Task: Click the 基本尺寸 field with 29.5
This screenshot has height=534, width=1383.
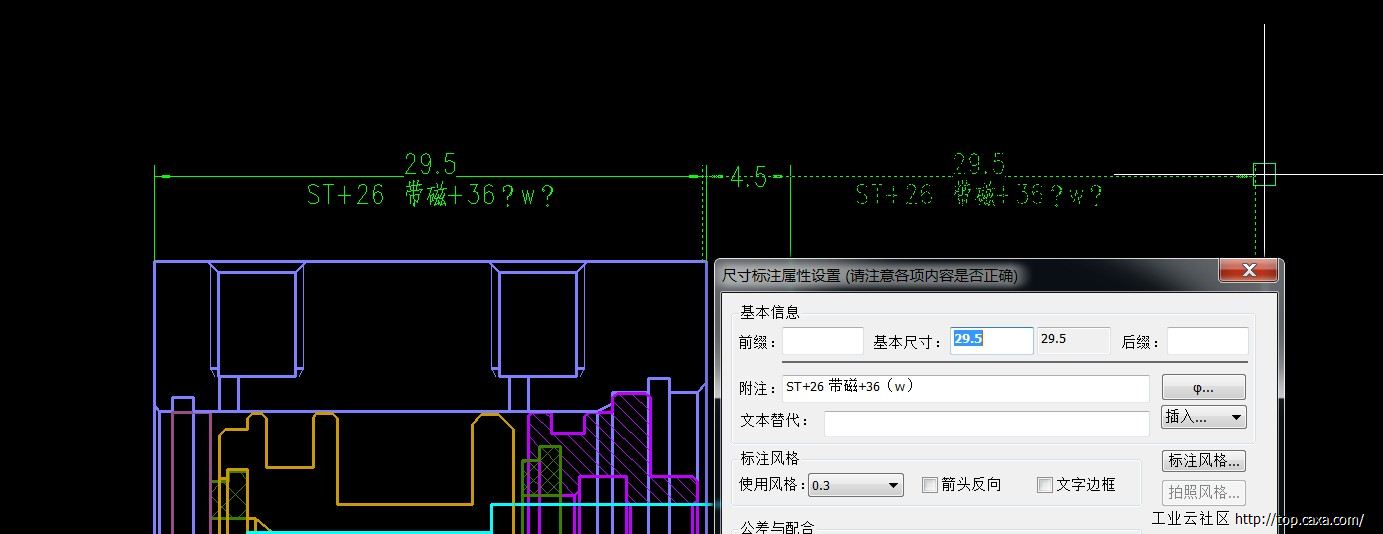Action: (991, 340)
